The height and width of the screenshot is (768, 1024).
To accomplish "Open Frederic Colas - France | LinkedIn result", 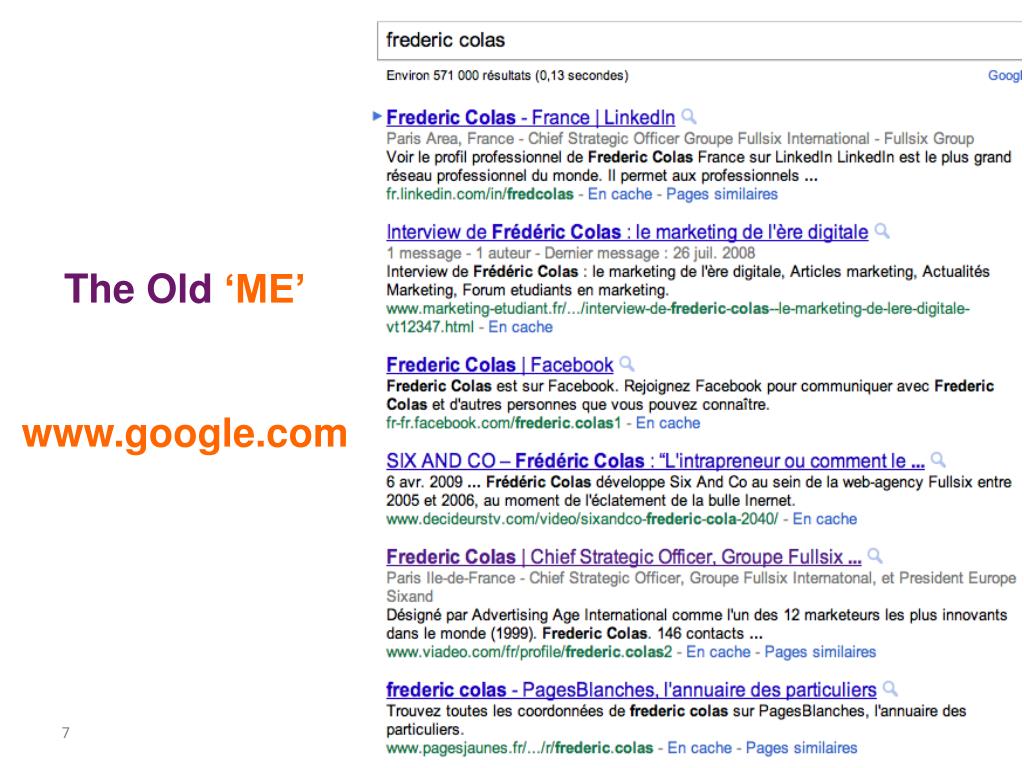I will pyautogui.click(x=530, y=118).
